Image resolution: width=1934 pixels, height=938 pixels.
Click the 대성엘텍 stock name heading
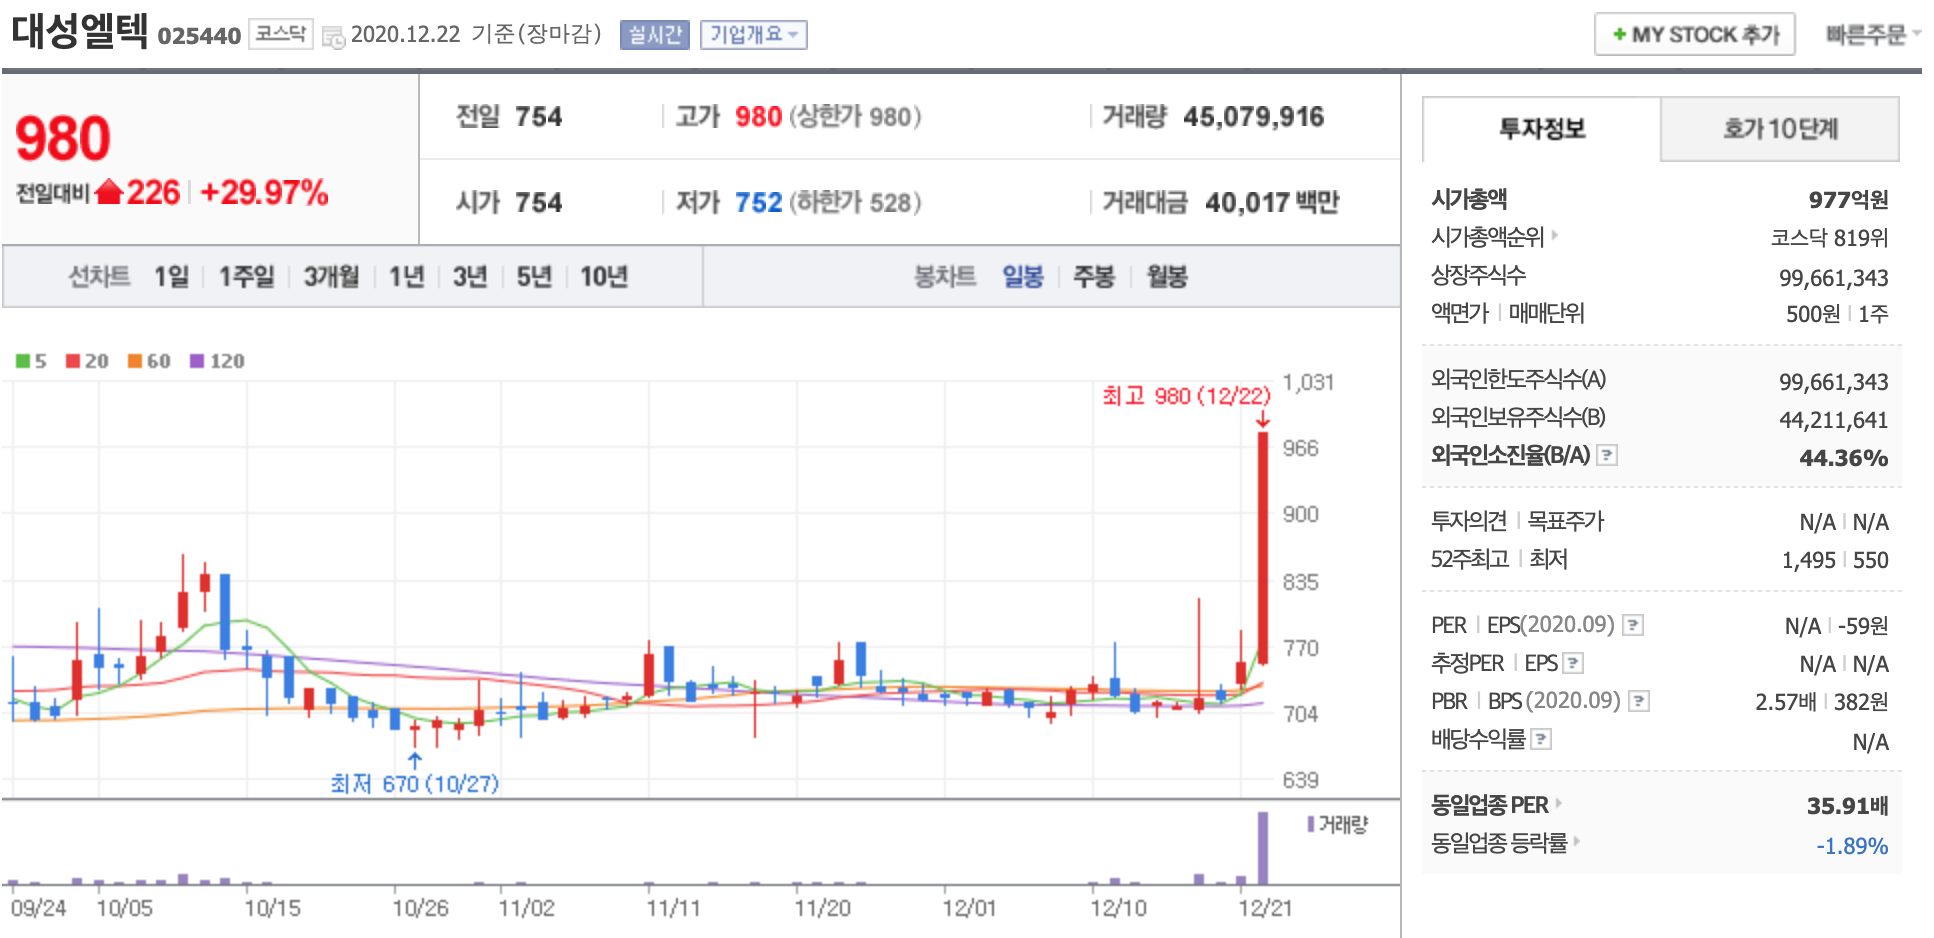80,30
